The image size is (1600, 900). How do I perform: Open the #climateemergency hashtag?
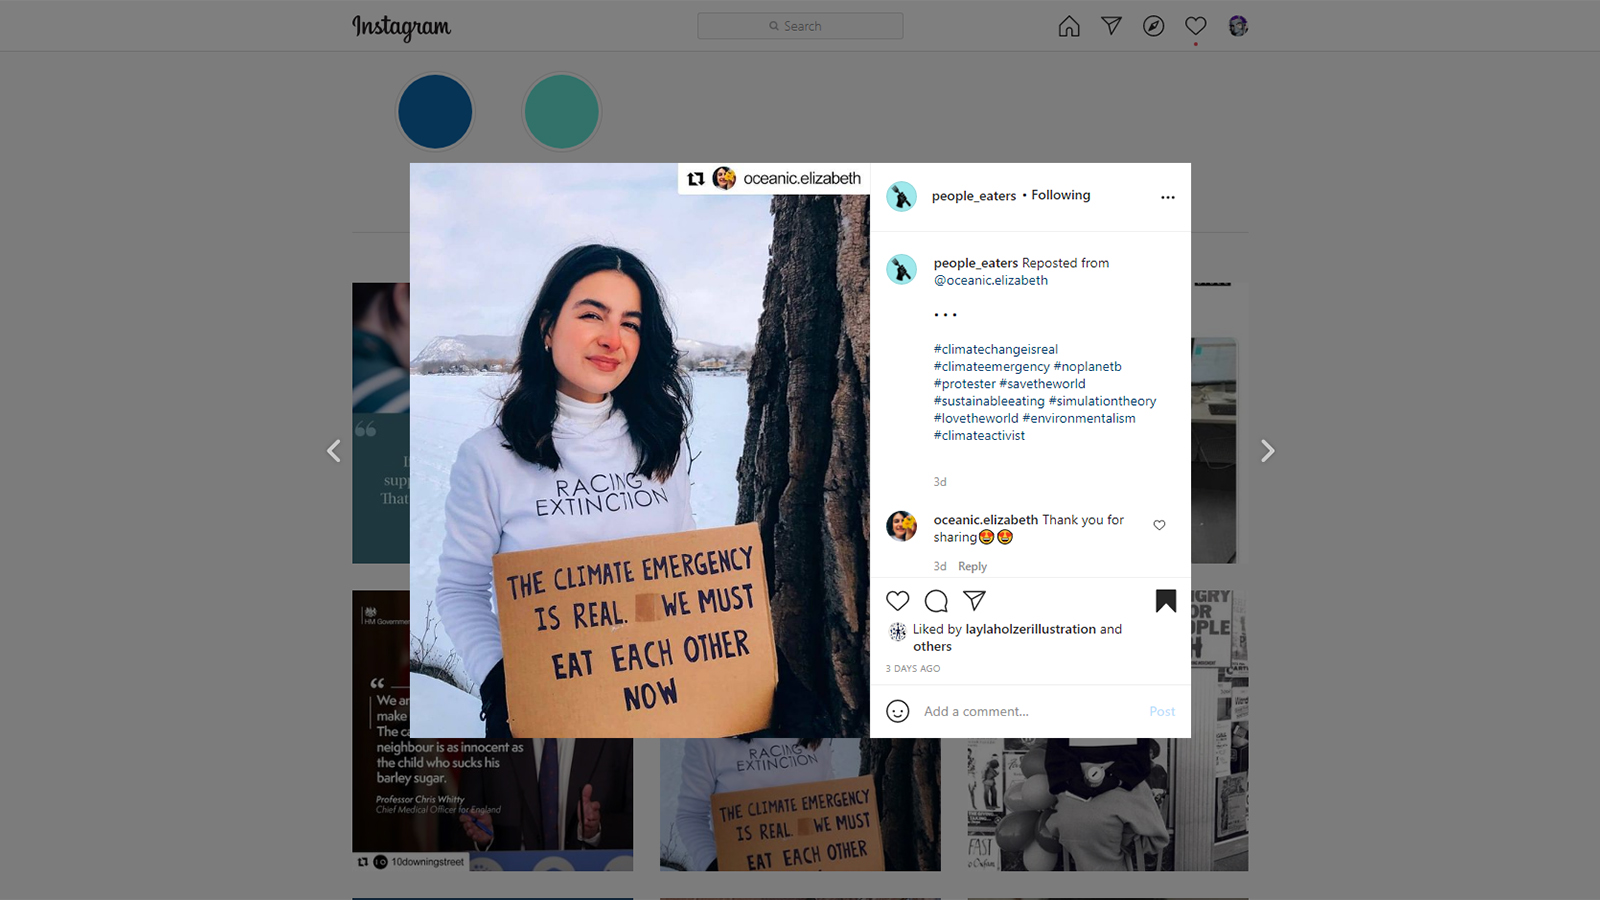(991, 366)
